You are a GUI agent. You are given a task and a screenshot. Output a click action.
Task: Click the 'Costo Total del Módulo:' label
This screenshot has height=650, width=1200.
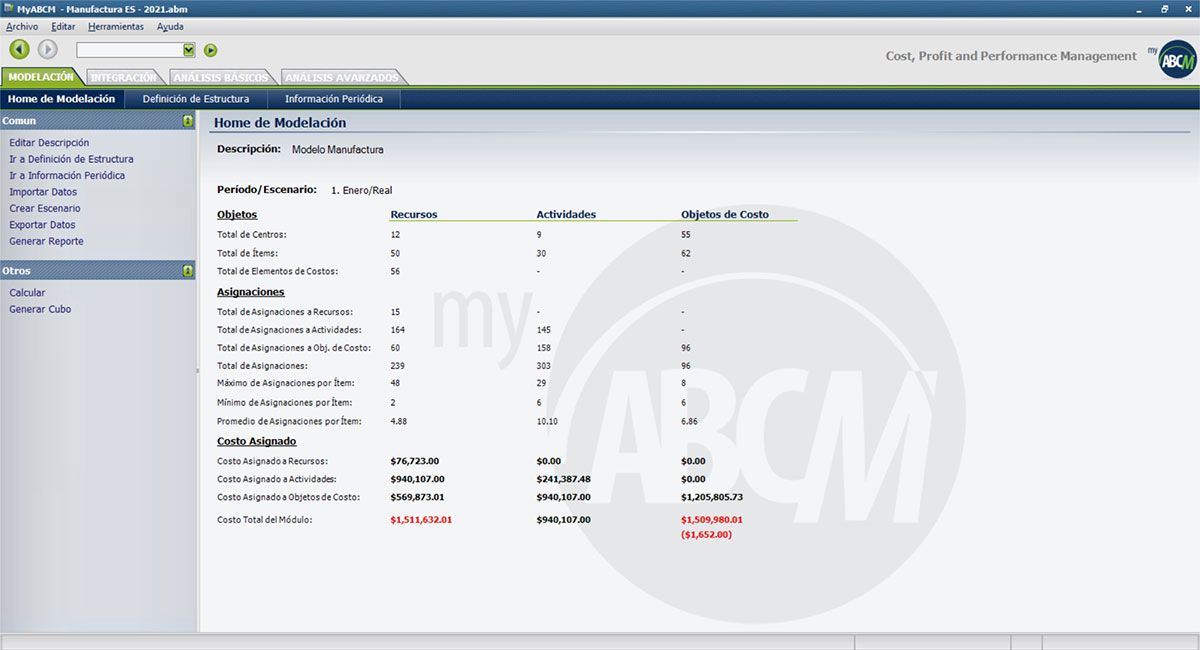[x=265, y=520]
